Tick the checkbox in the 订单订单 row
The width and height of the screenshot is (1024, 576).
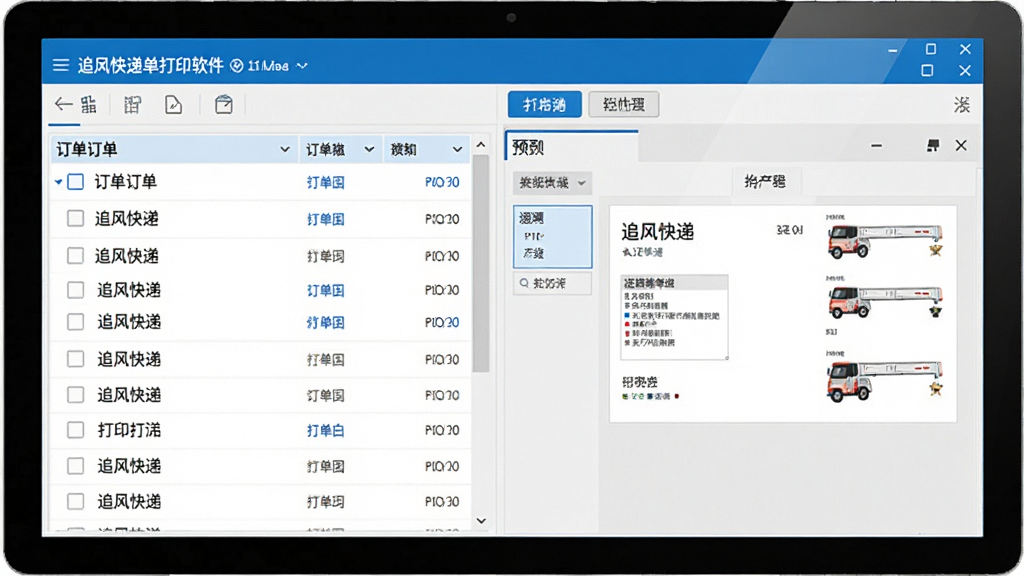[x=76, y=182]
